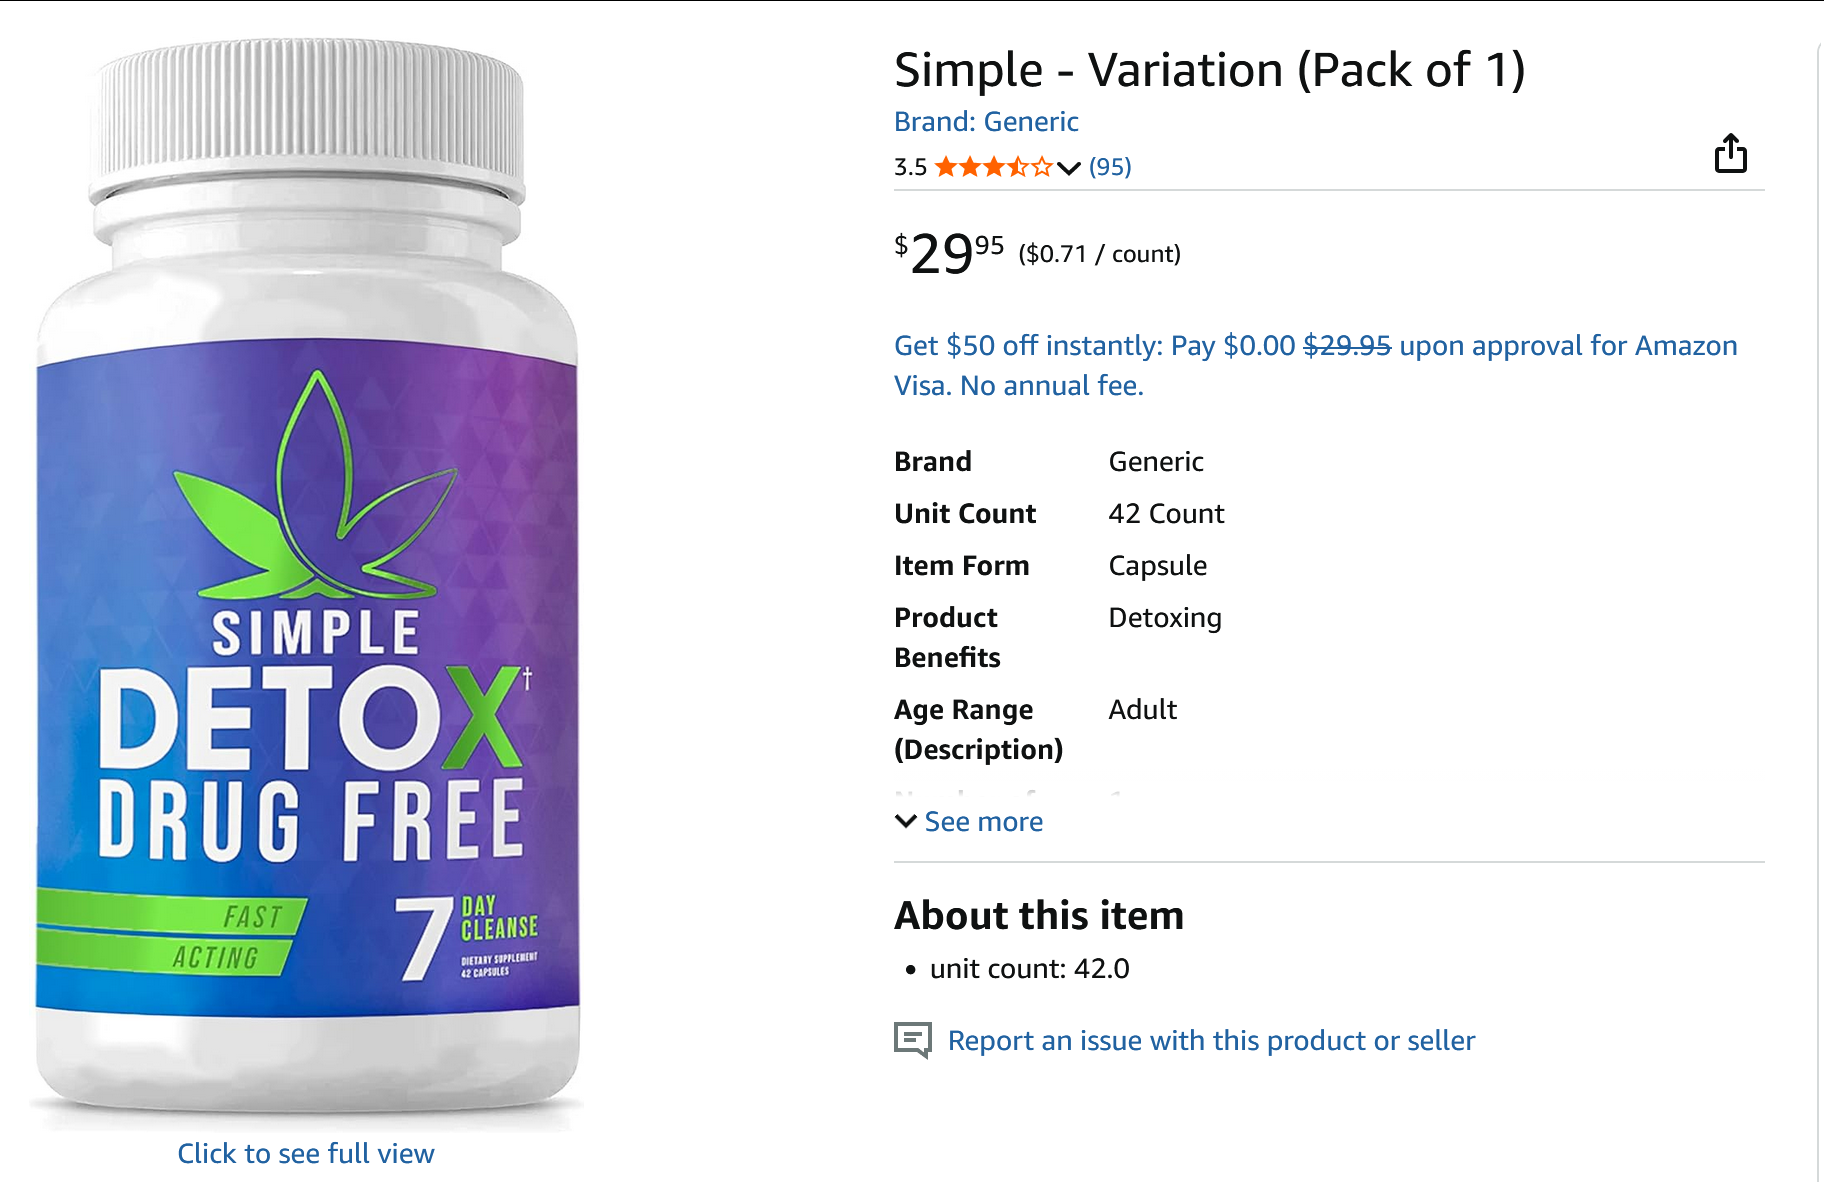The height and width of the screenshot is (1182, 1824).
Task: Open the rating breakdown chevron next to stars
Action: [1069, 167]
